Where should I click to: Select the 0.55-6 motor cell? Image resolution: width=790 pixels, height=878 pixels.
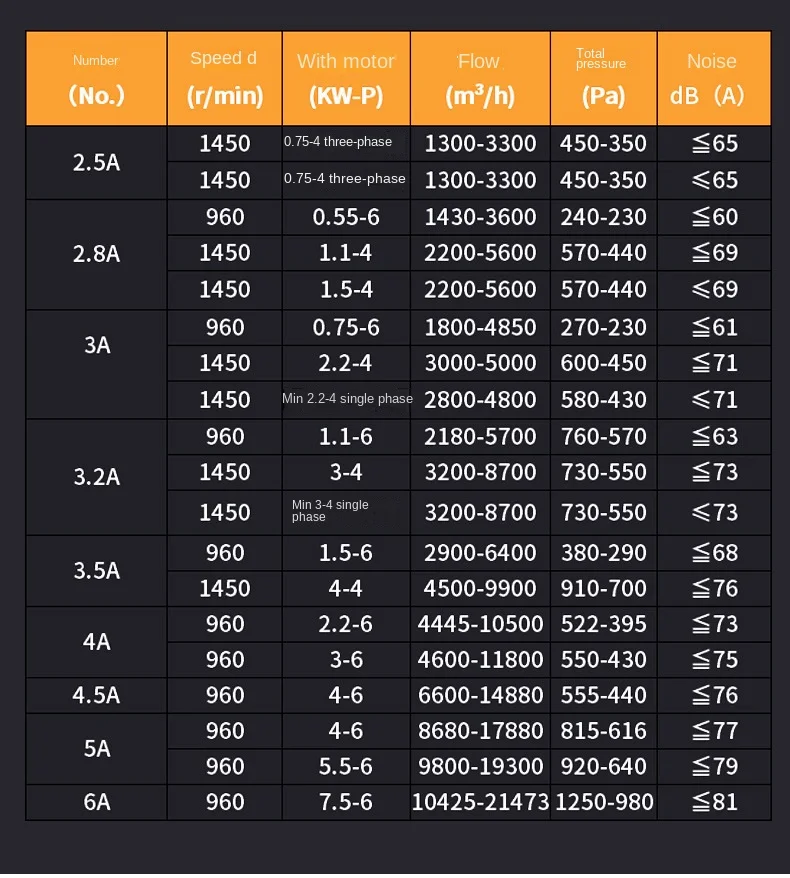(346, 217)
